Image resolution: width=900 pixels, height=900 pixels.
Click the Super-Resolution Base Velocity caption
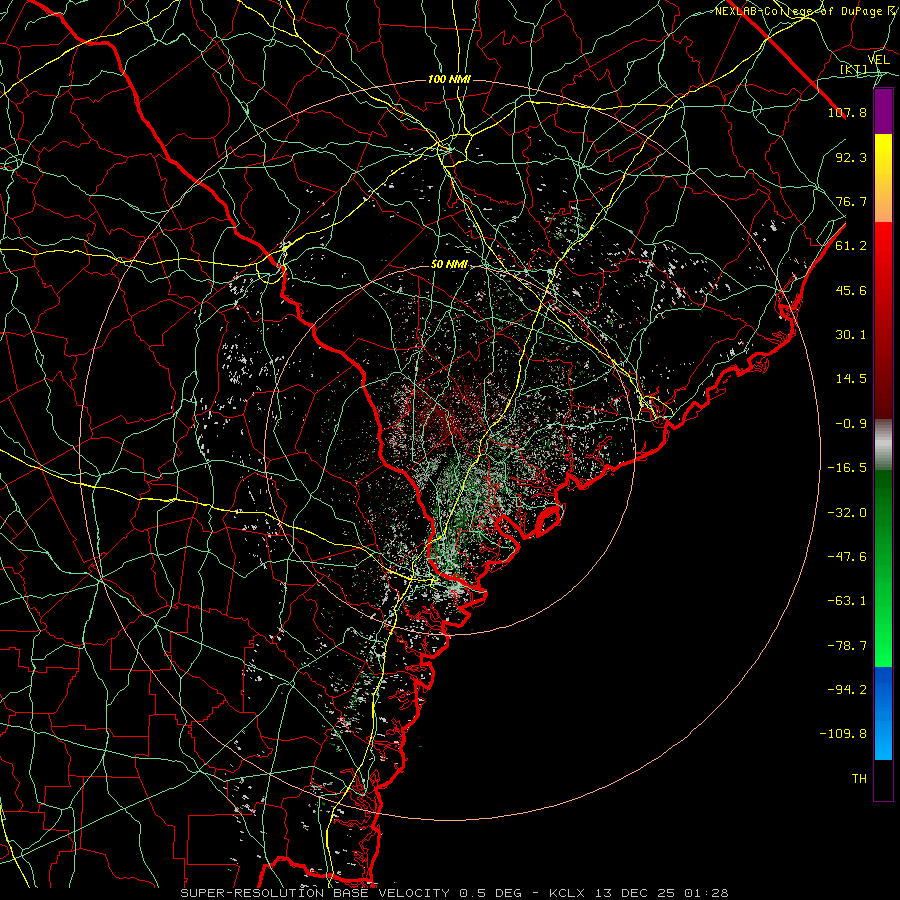click(x=454, y=893)
